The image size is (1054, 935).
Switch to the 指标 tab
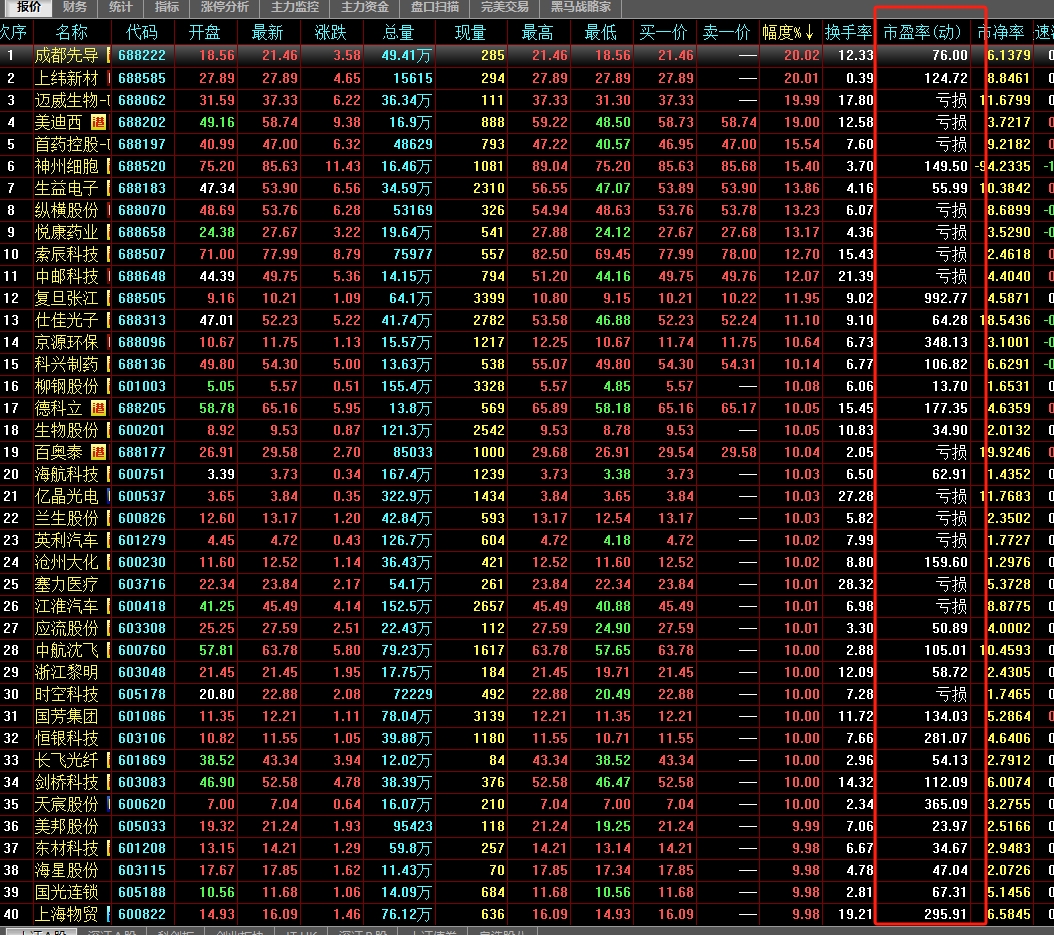coord(167,7)
